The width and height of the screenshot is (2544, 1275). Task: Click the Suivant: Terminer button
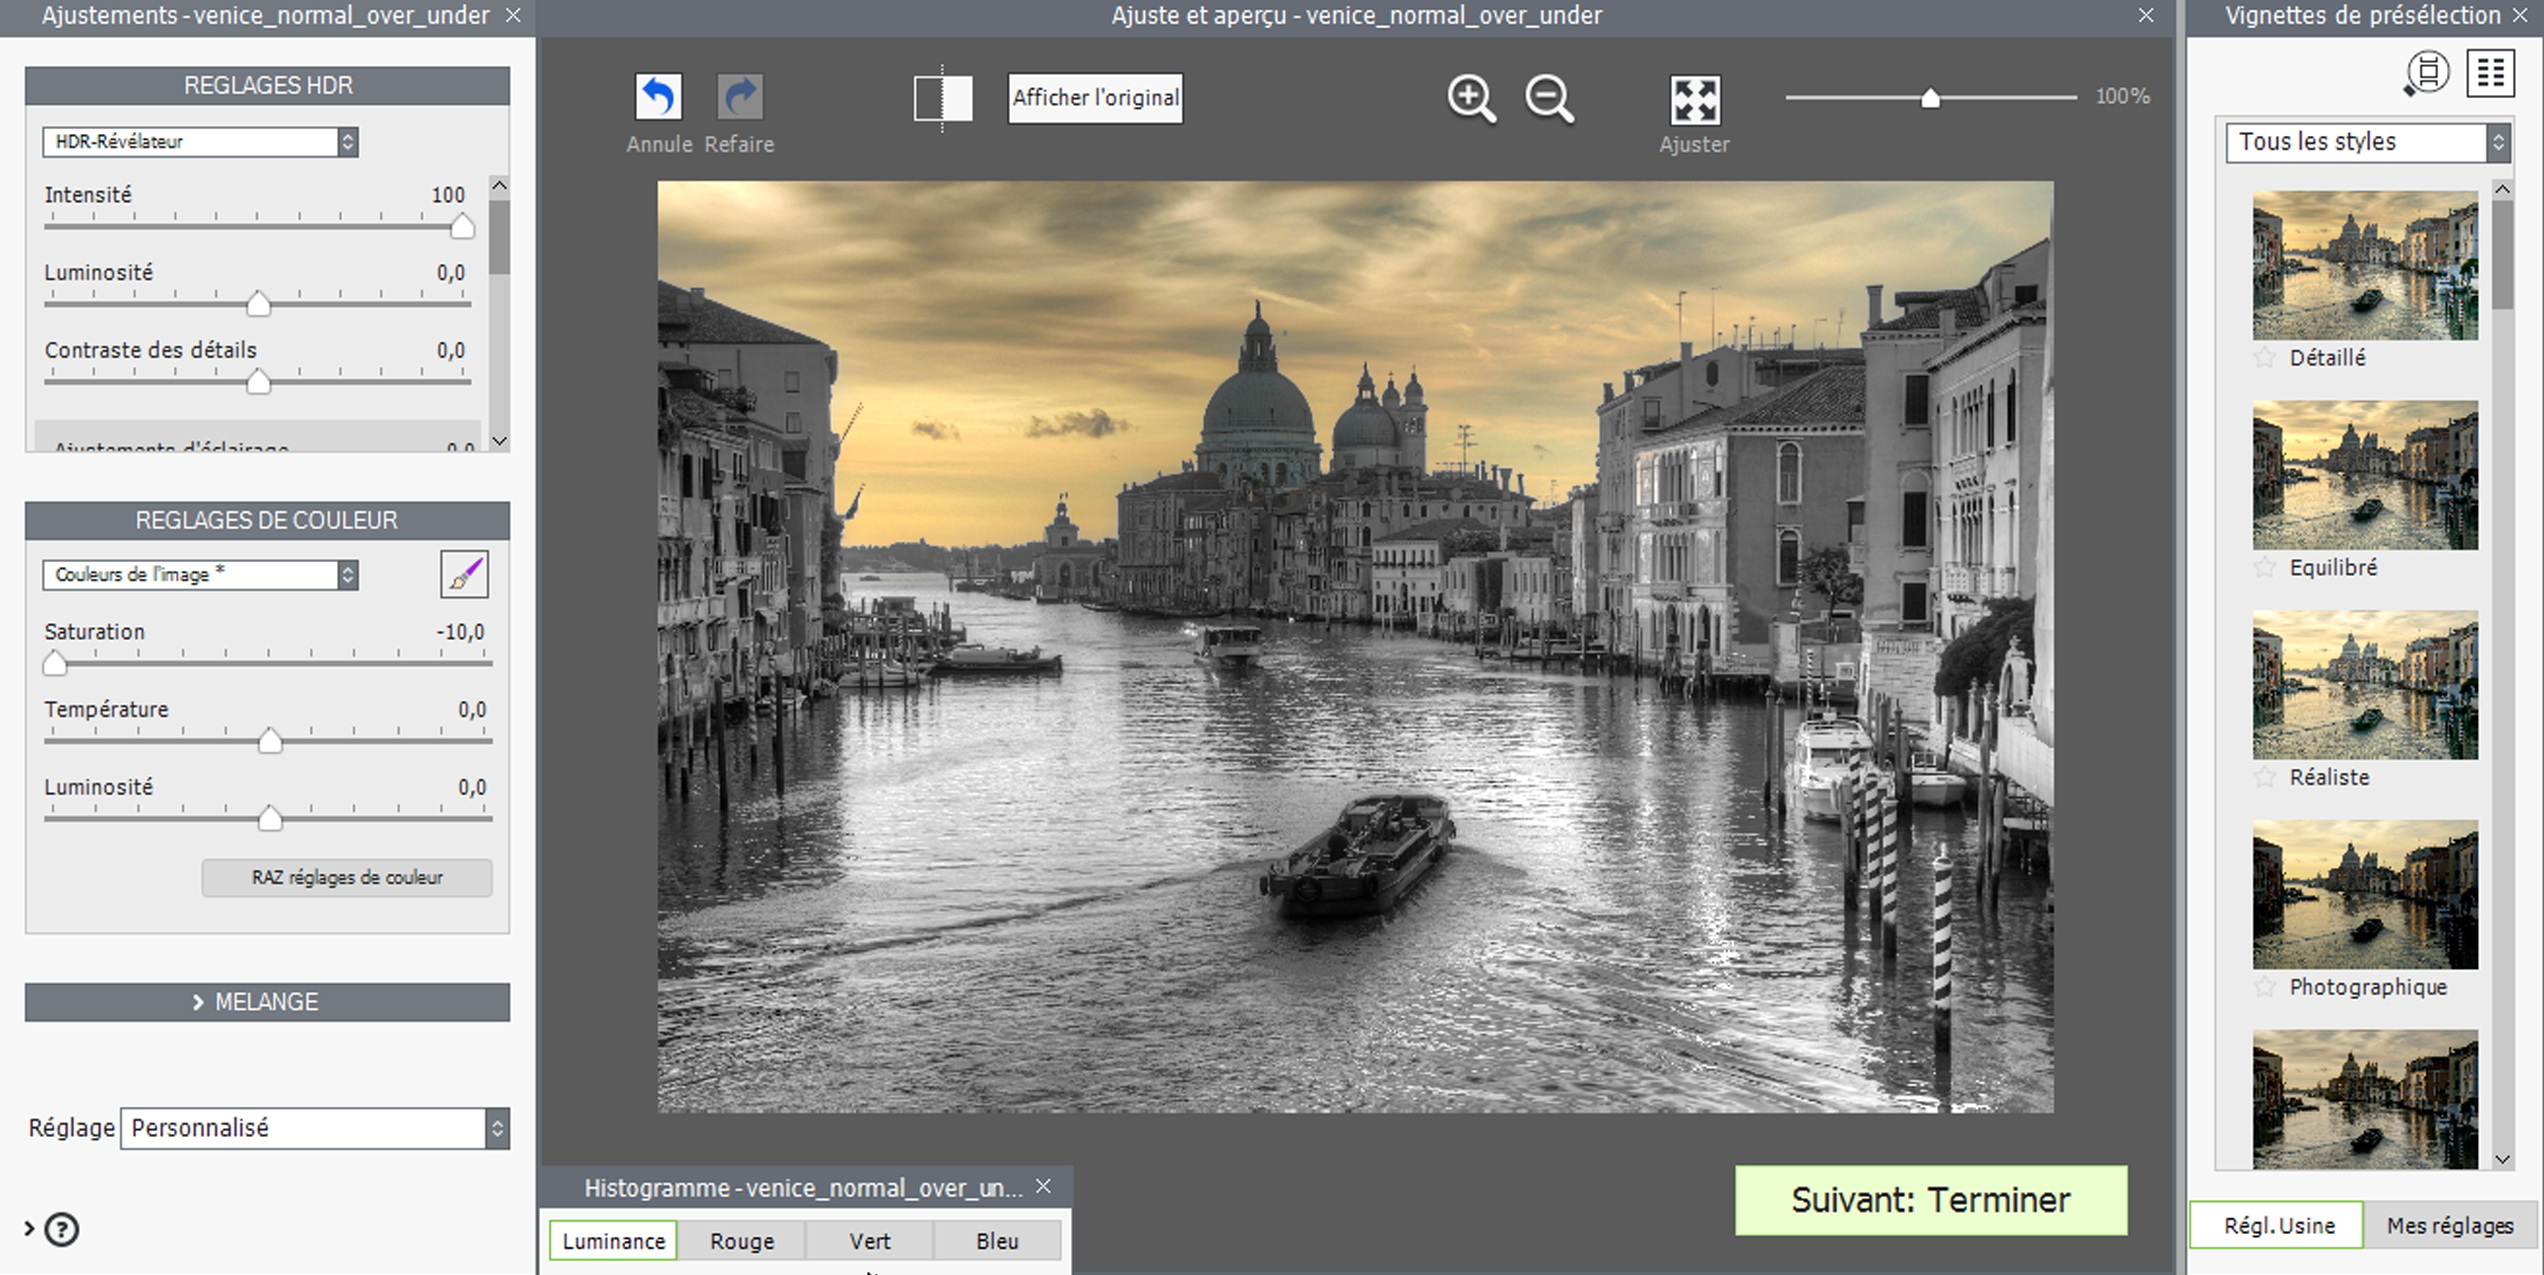point(1930,1200)
